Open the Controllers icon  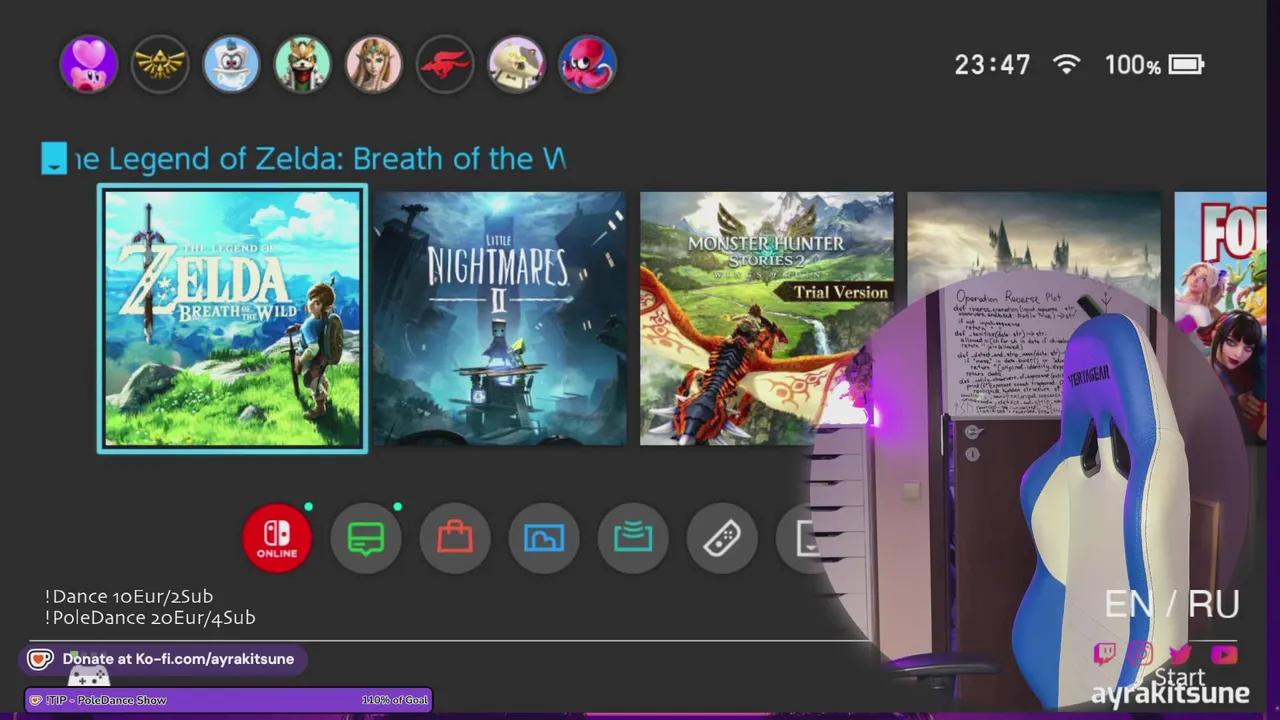(x=722, y=539)
